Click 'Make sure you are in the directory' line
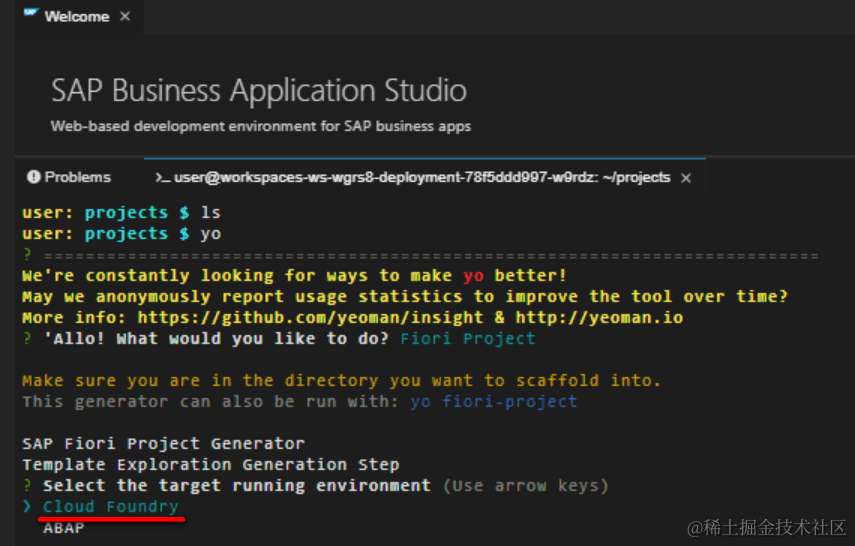 [x=341, y=380]
